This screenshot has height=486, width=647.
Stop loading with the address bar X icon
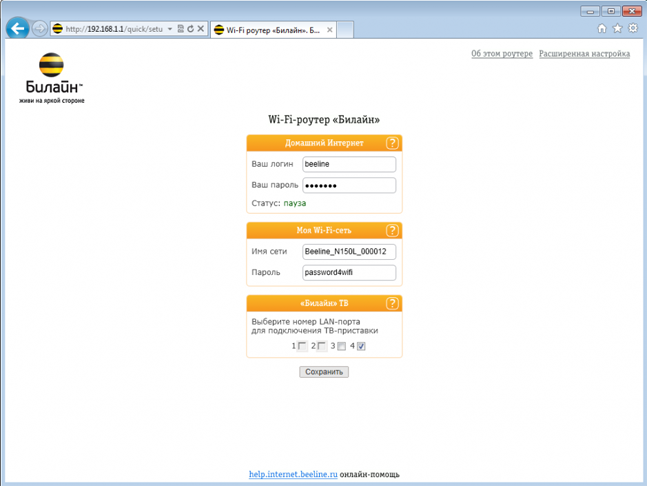pyautogui.click(x=201, y=29)
